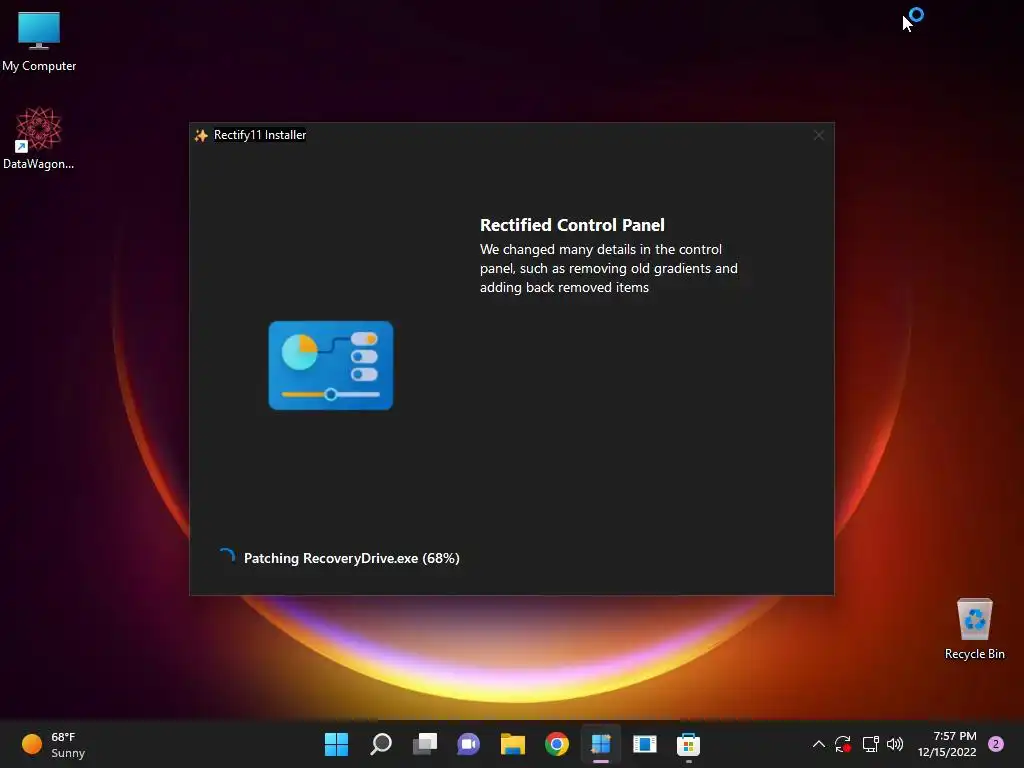This screenshot has height=768, width=1024.
Task: Open Microsoft Store from the taskbar
Action: [x=688, y=744]
